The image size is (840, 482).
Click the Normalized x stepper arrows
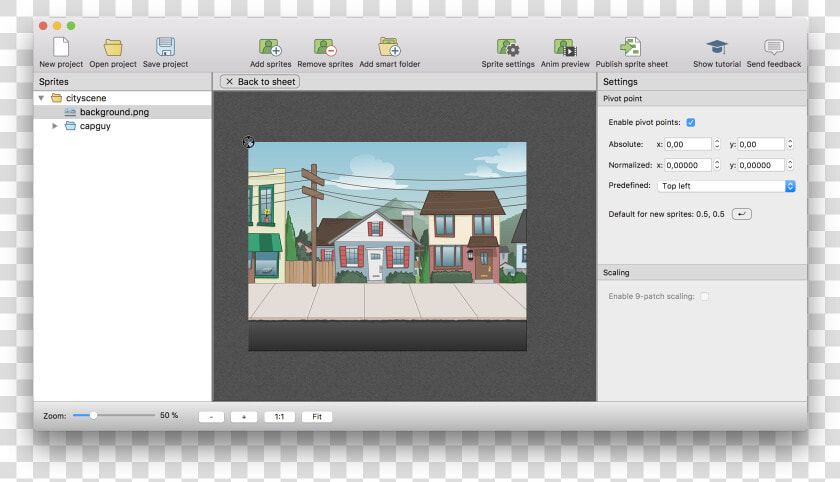pyautogui.click(x=717, y=165)
